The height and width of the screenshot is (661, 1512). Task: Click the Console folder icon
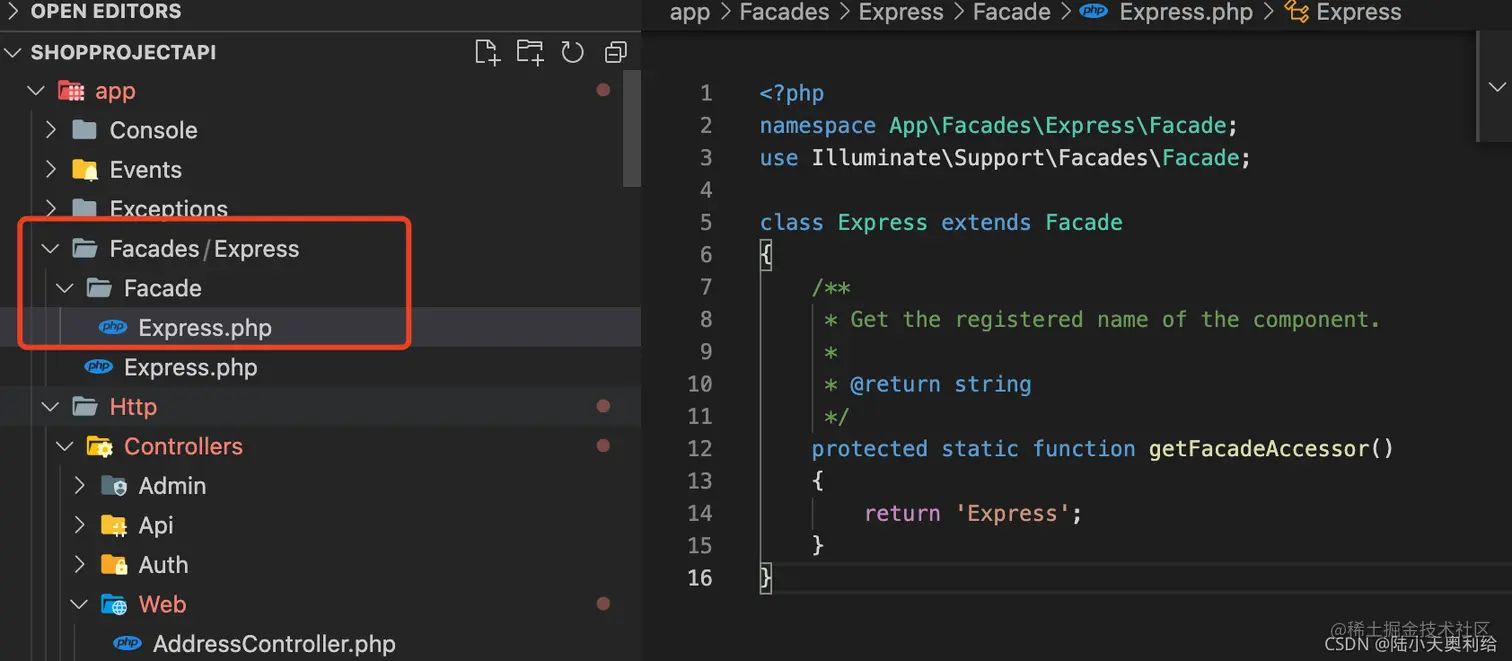point(85,130)
